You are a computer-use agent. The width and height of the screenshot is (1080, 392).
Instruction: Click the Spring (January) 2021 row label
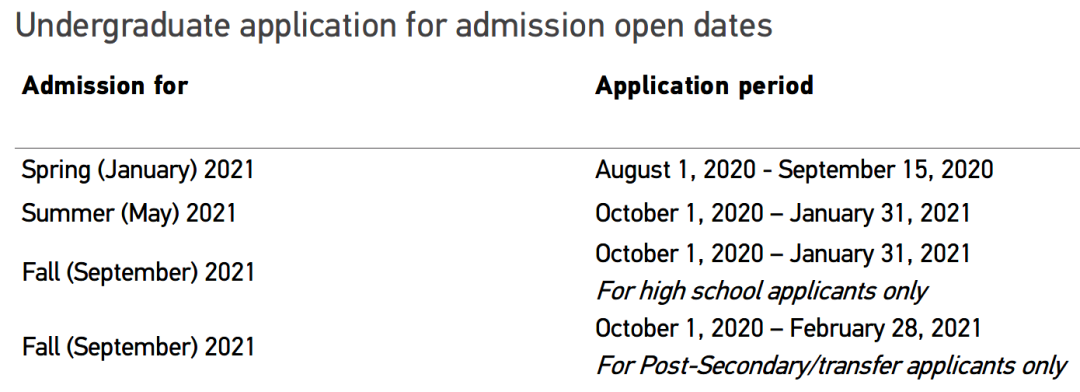(x=138, y=169)
